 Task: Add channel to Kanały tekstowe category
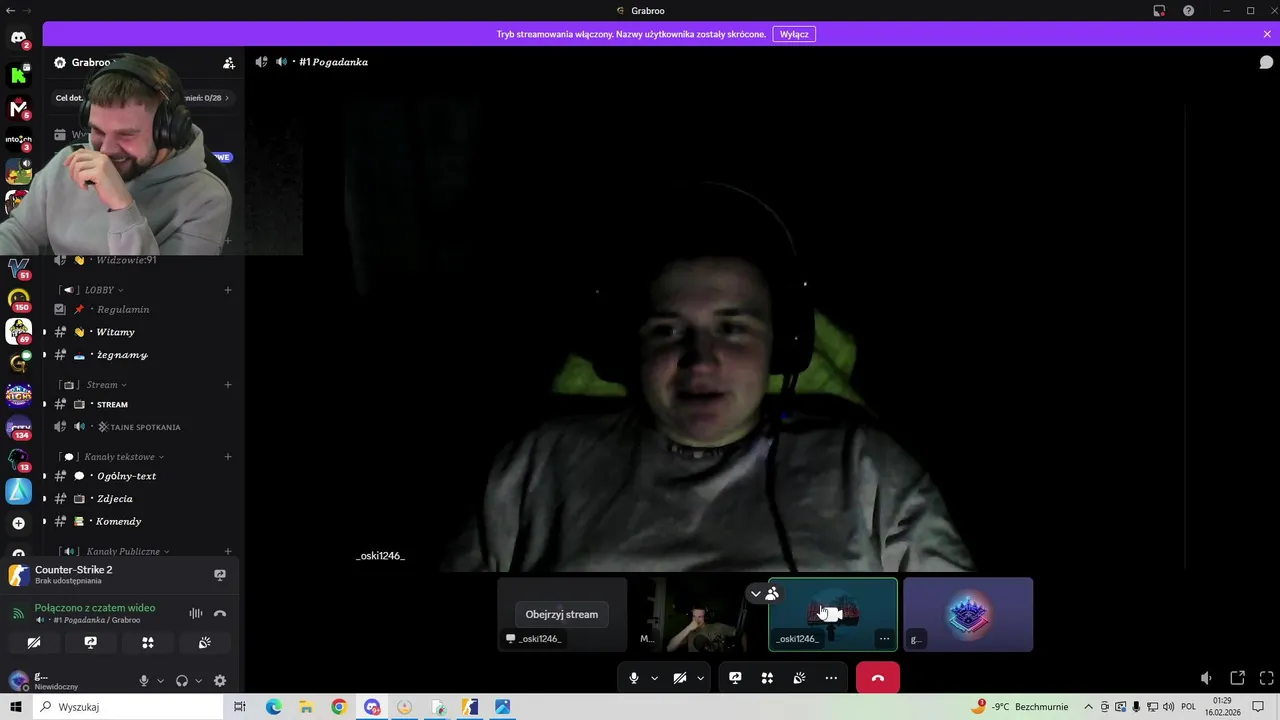coord(228,457)
